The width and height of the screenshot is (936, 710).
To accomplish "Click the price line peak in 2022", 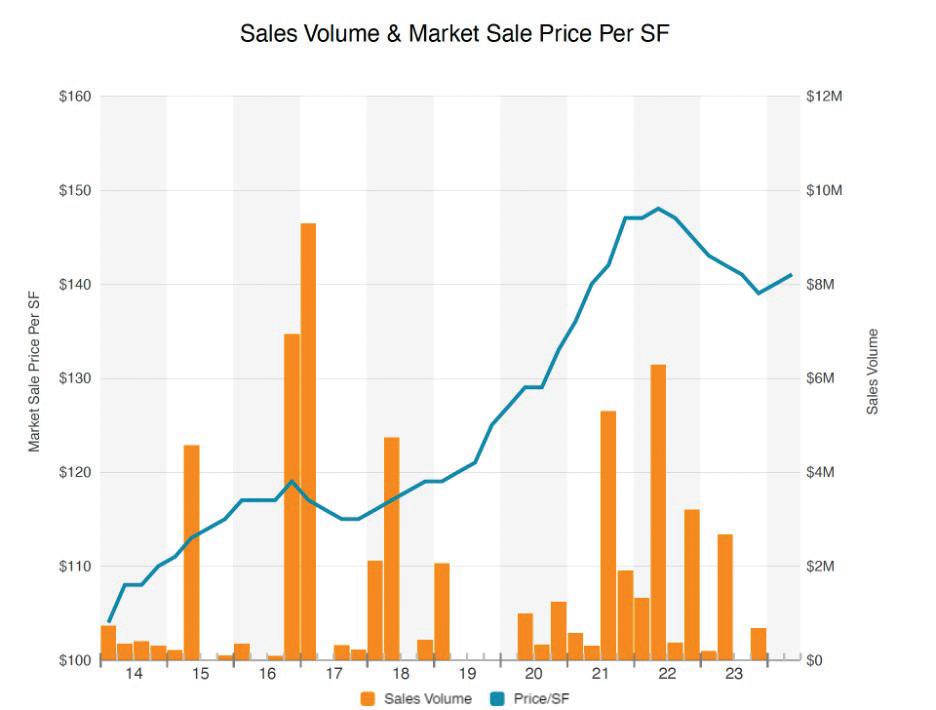I will tap(658, 208).
